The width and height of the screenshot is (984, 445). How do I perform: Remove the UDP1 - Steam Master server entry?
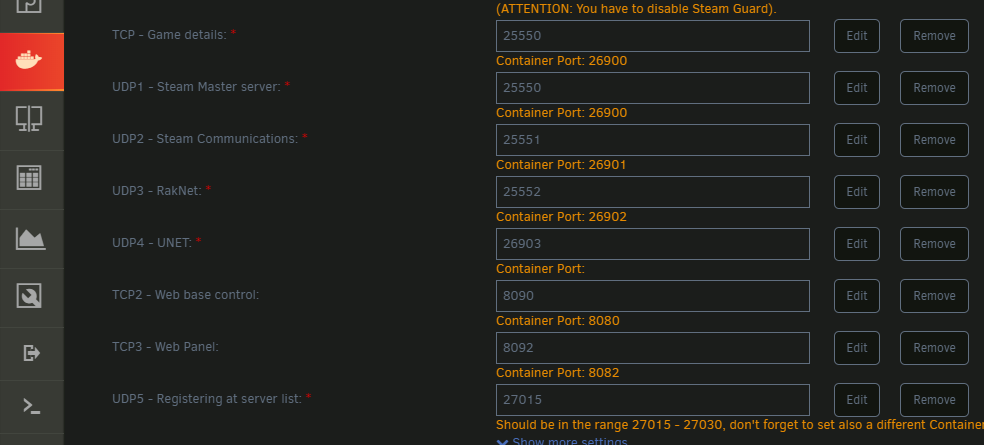934,88
